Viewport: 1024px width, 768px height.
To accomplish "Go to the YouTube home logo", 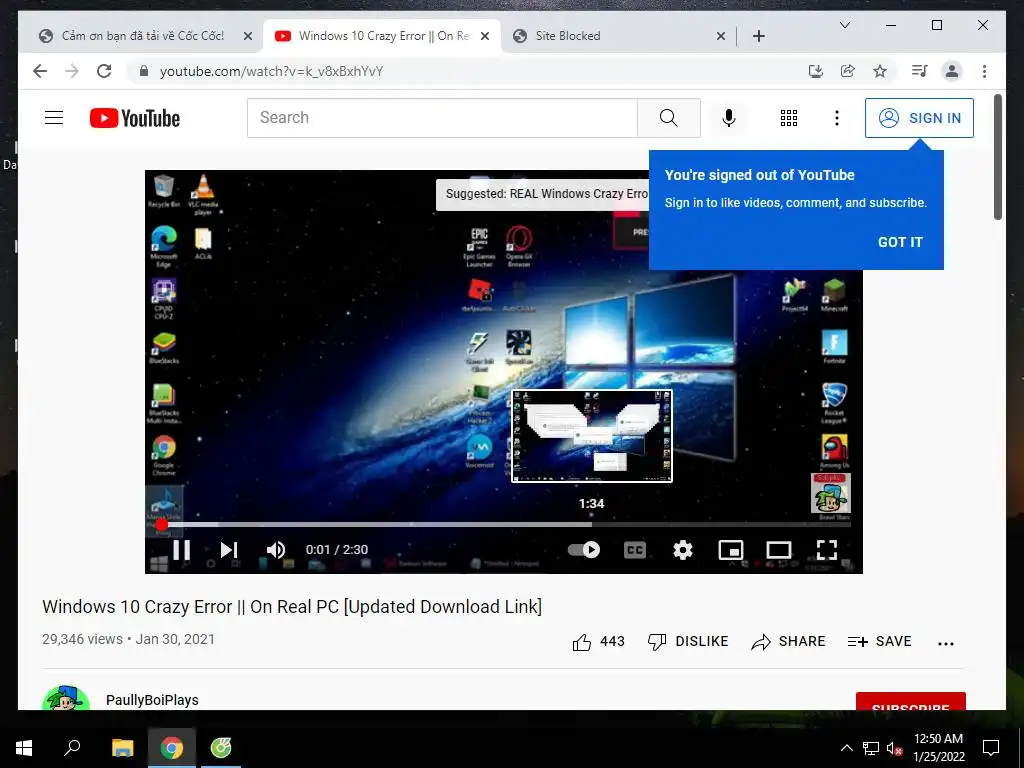I will 135,118.
